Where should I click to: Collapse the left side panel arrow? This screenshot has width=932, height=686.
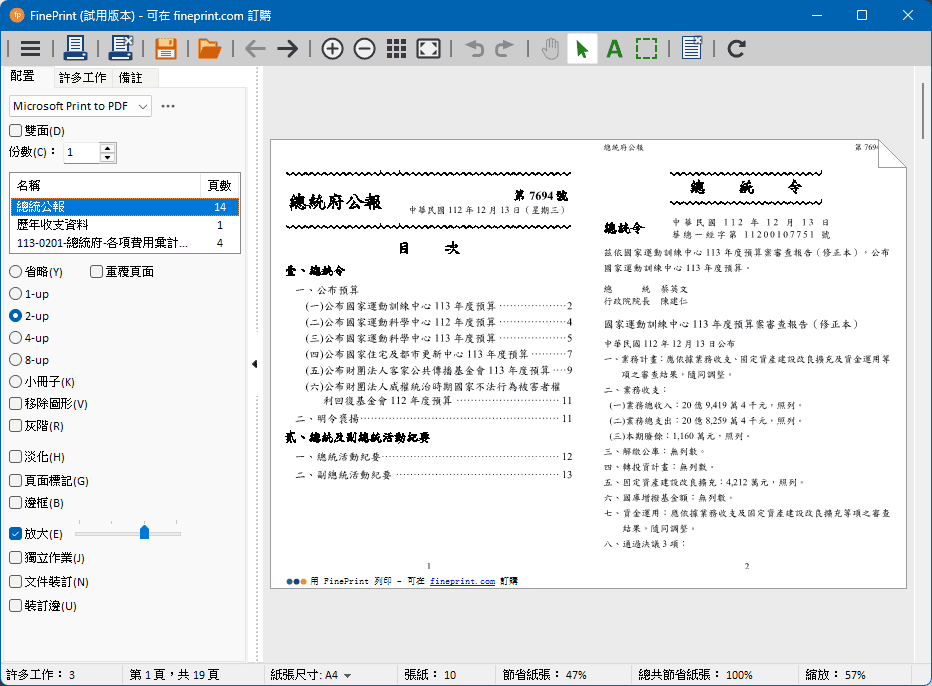[x=254, y=364]
